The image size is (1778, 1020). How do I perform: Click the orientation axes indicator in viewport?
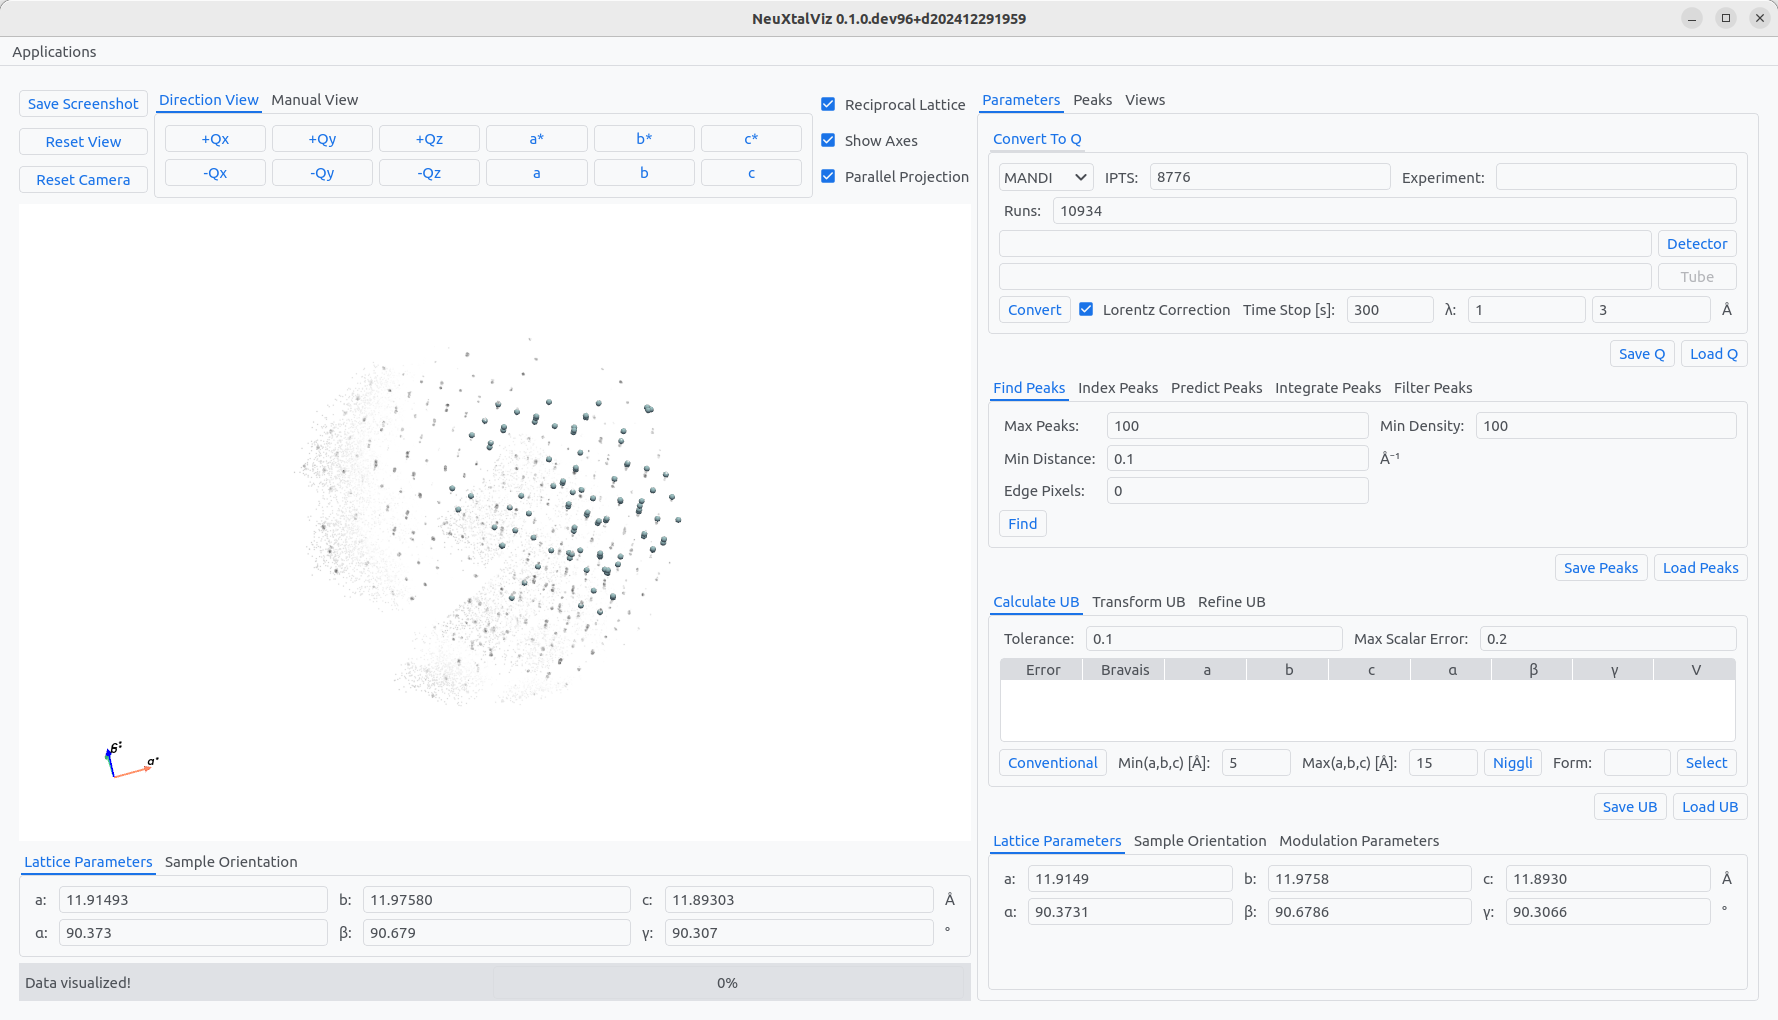[128, 761]
